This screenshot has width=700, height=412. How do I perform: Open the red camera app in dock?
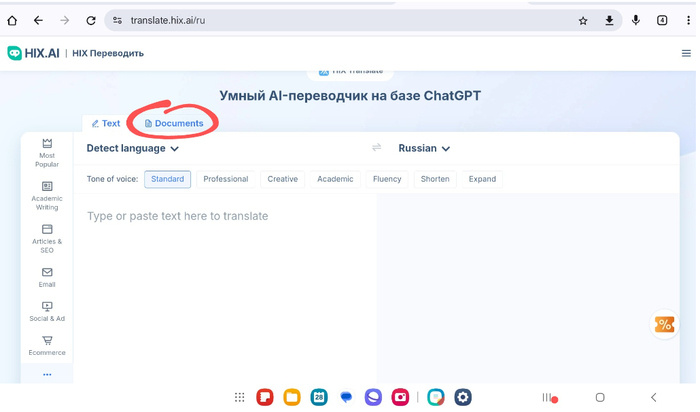(x=400, y=397)
